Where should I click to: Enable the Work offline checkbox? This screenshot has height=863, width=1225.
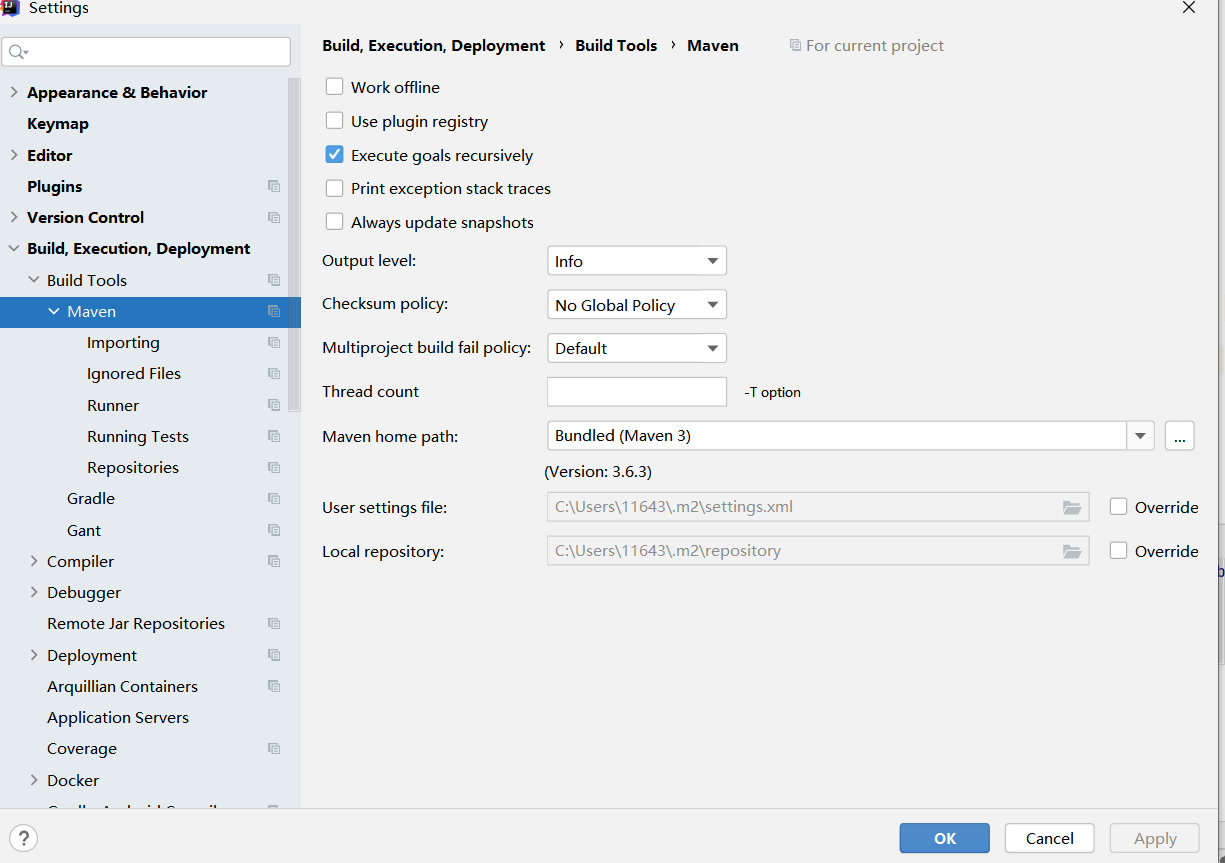[334, 87]
